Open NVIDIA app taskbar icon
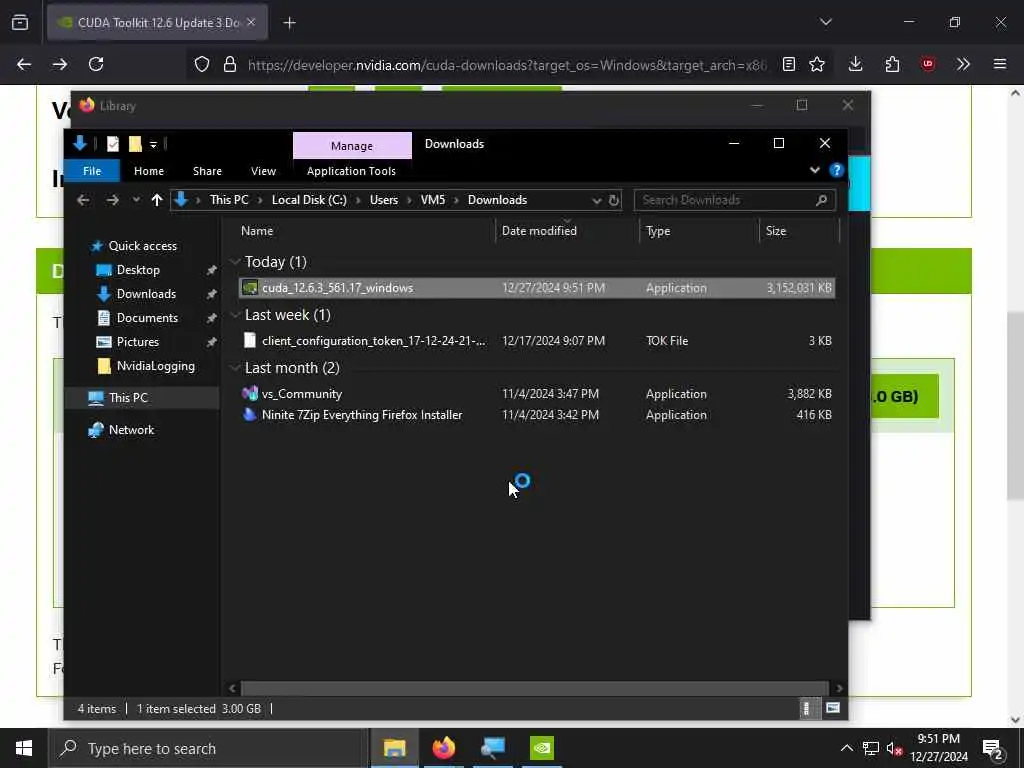The width and height of the screenshot is (1024, 768). [x=542, y=748]
